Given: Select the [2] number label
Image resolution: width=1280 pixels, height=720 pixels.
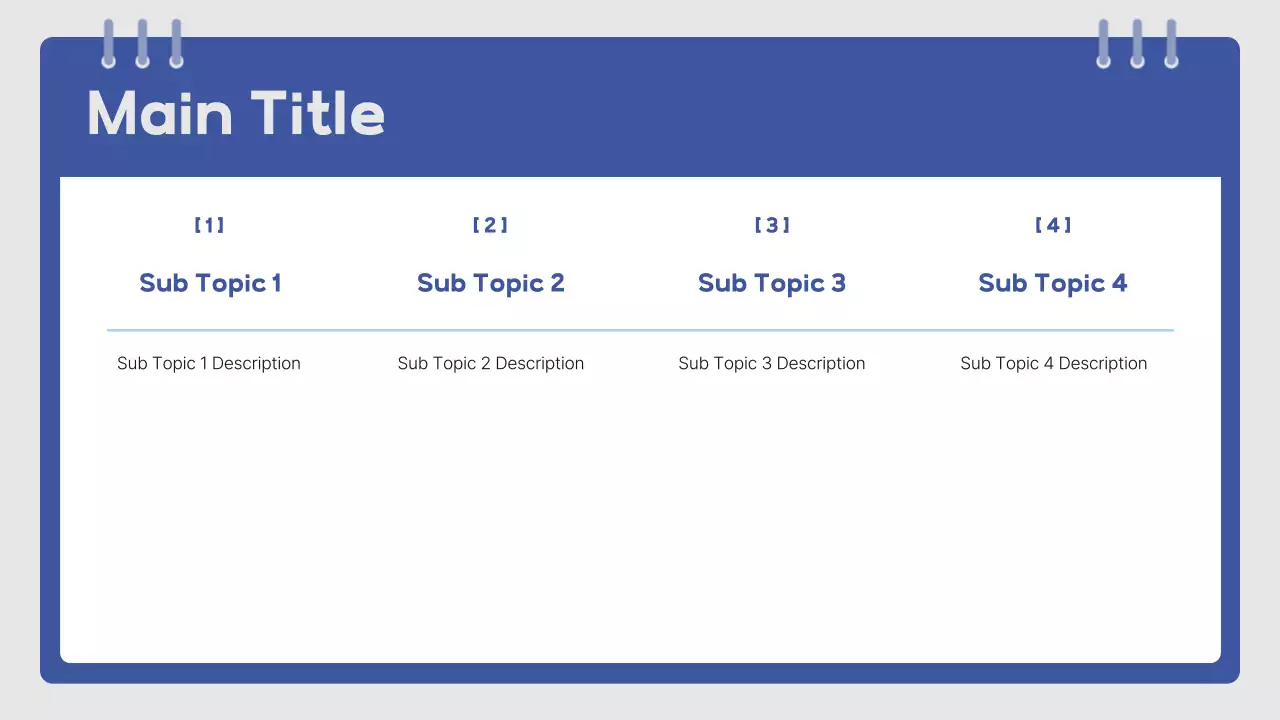Looking at the screenshot, I should pos(490,225).
